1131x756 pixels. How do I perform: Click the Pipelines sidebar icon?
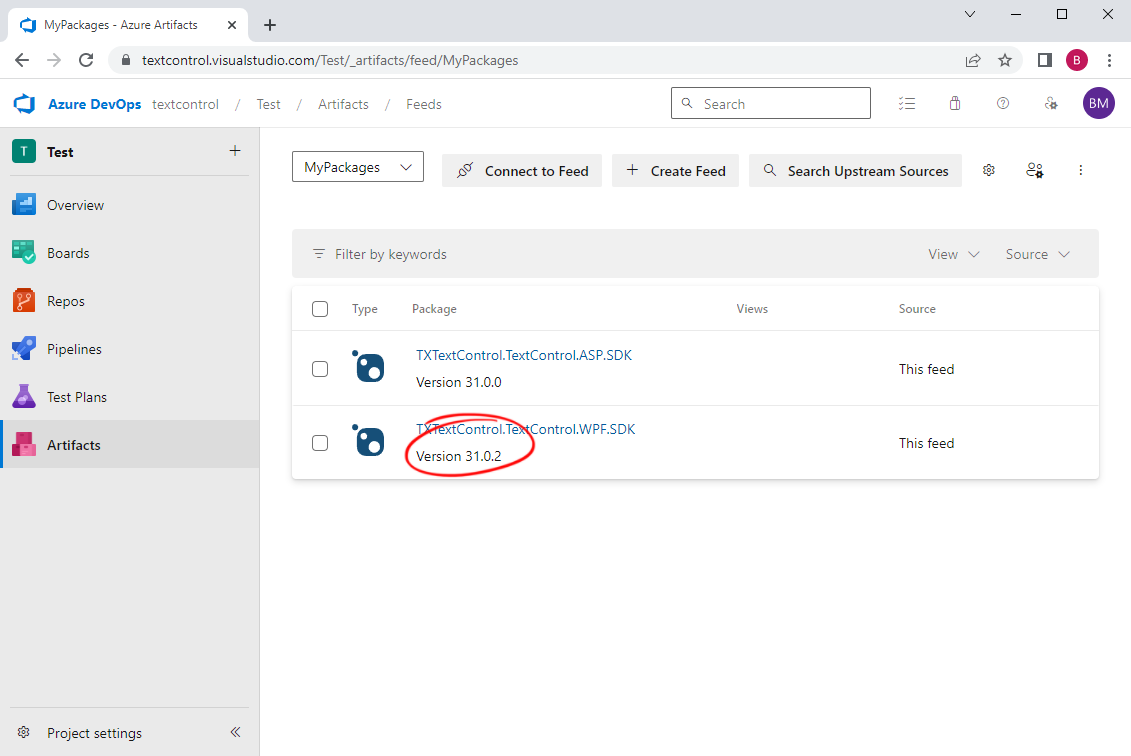[x=24, y=348]
